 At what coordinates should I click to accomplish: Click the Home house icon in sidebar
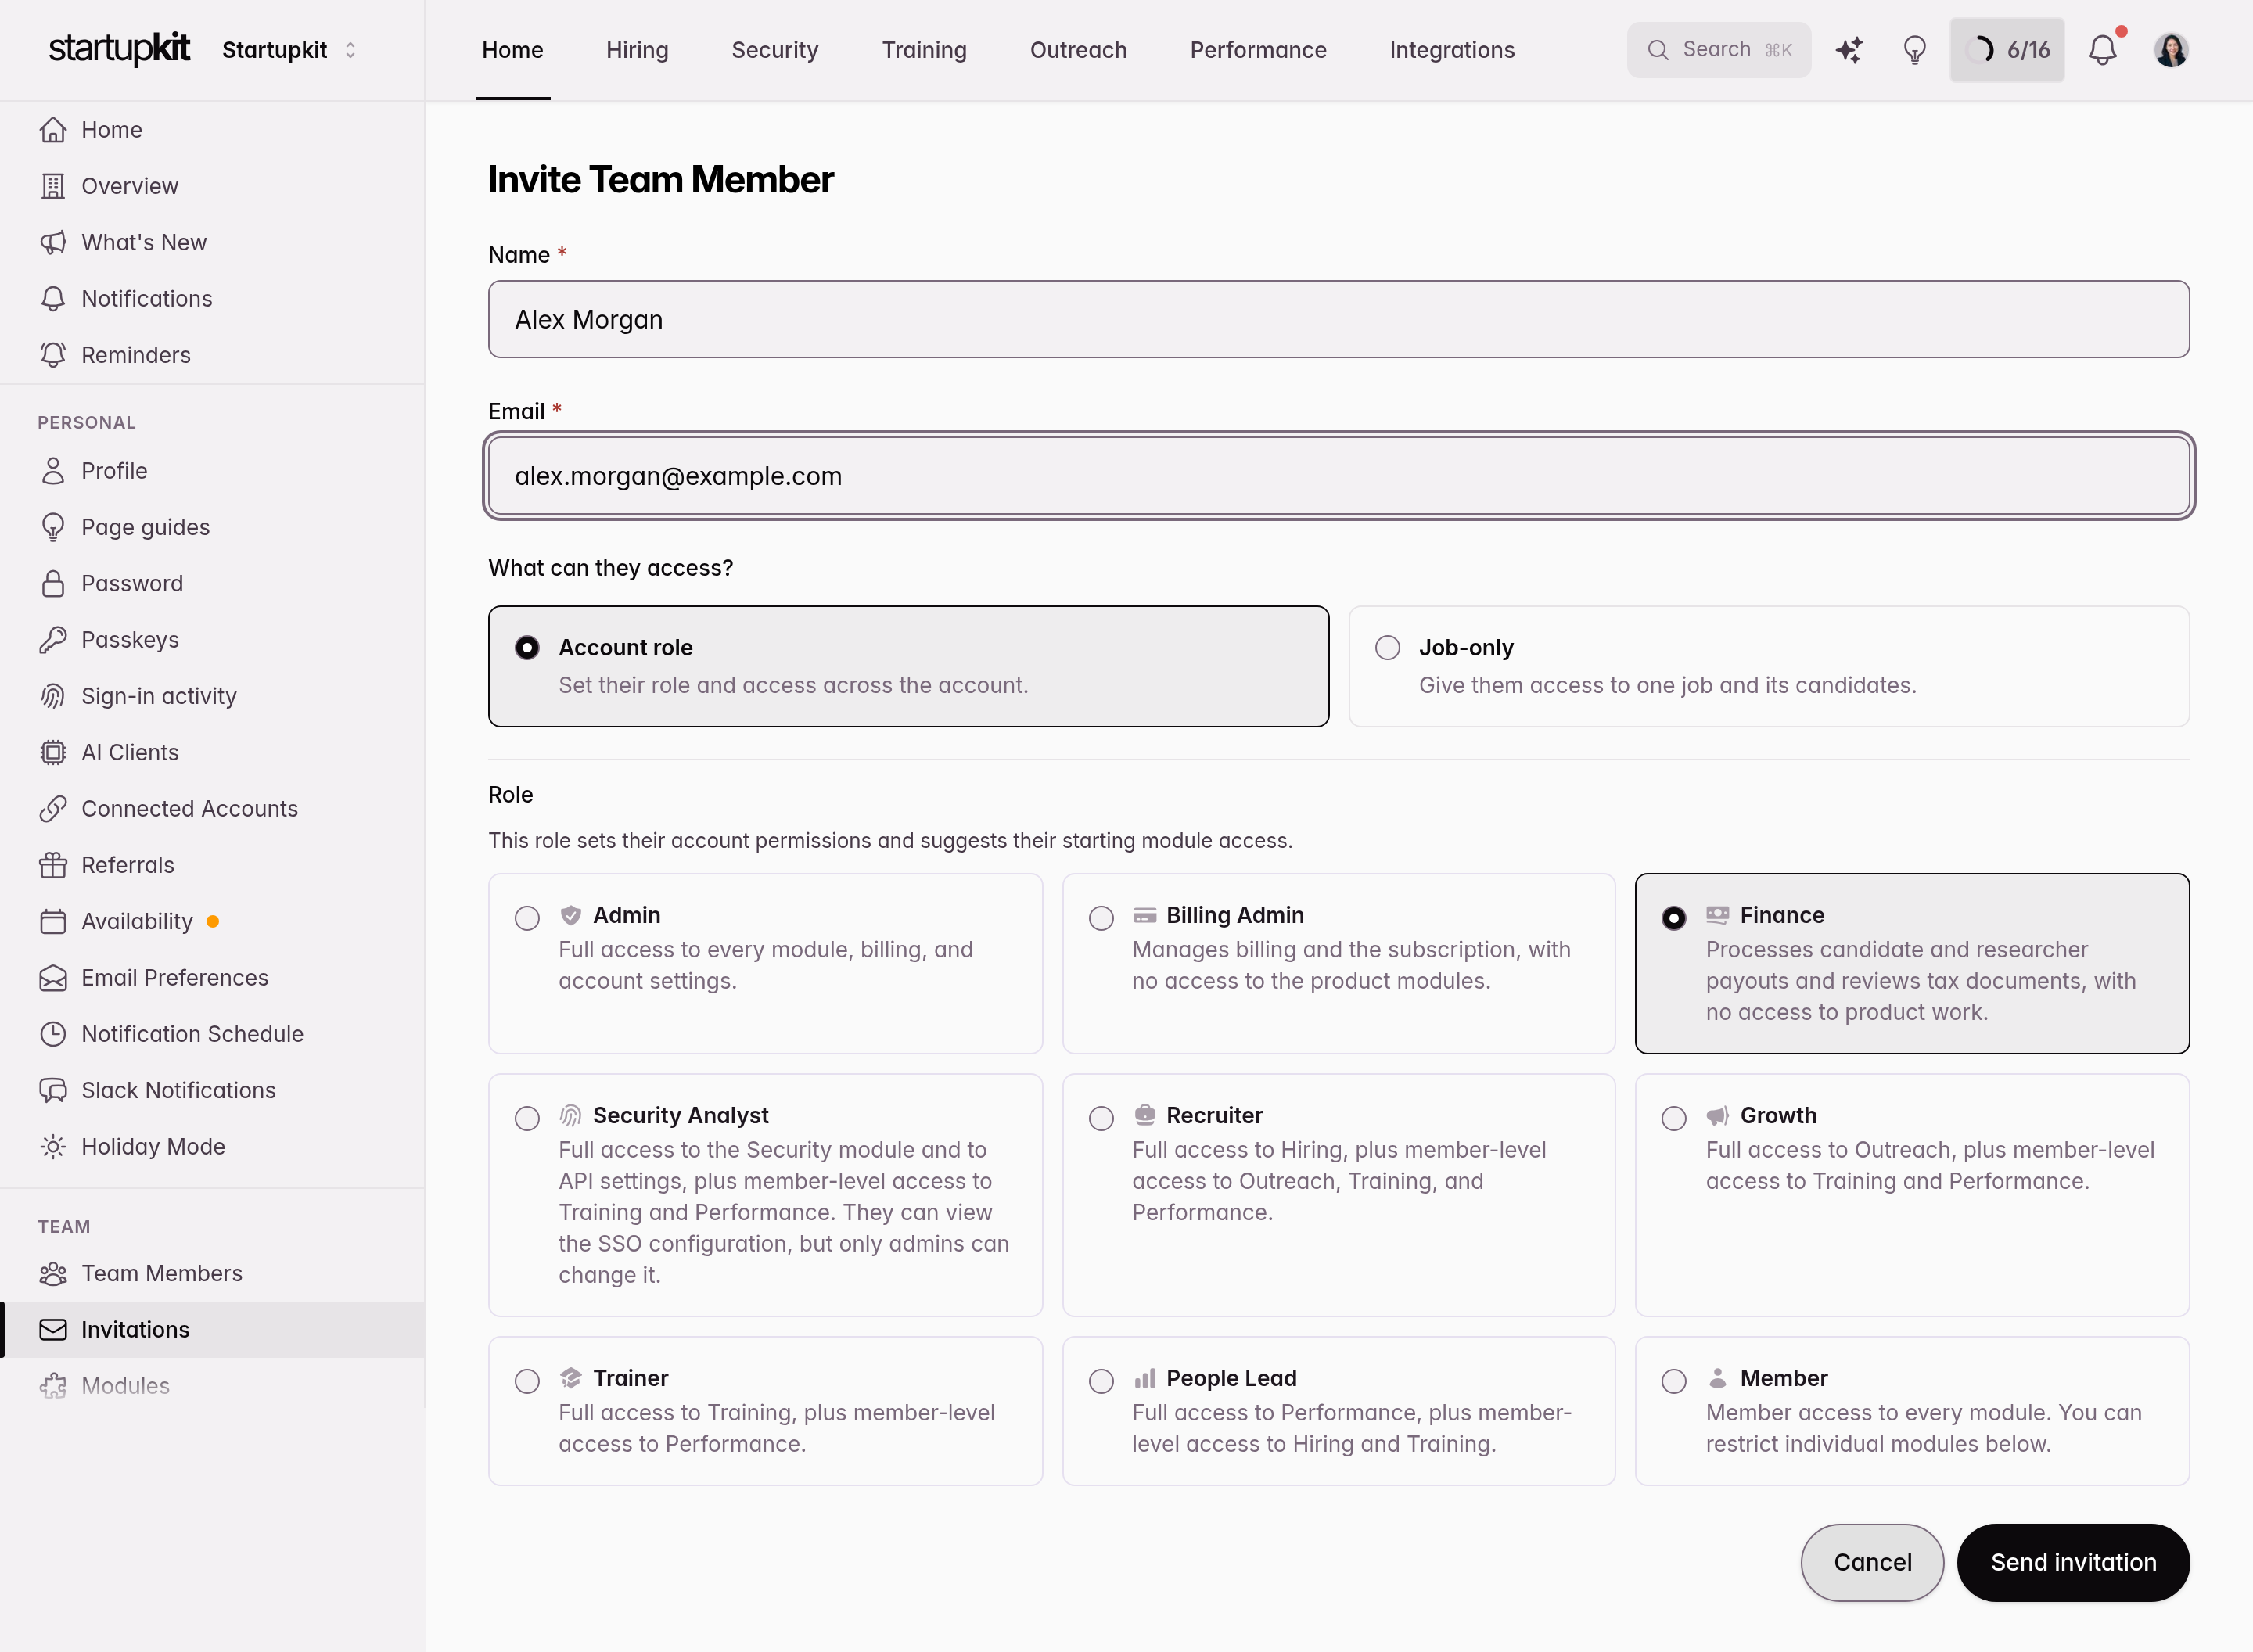pyautogui.click(x=53, y=130)
